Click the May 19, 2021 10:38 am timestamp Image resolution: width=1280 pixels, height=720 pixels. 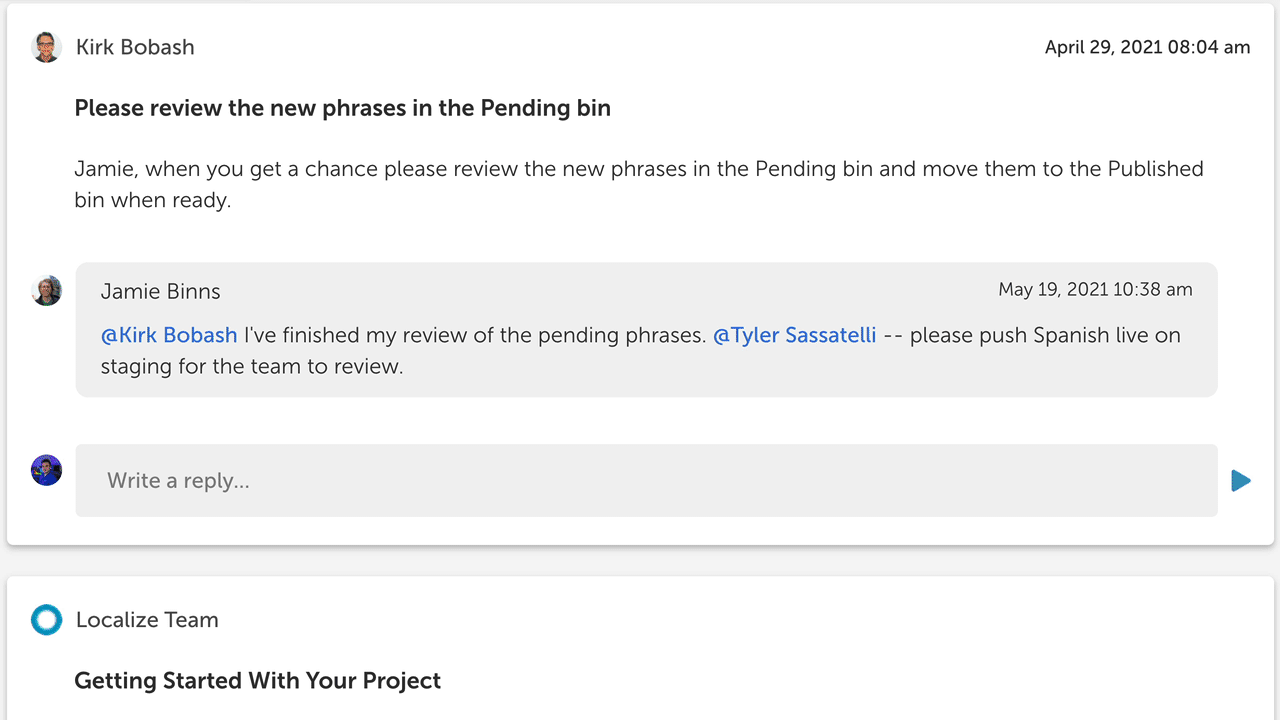(x=1095, y=290)
